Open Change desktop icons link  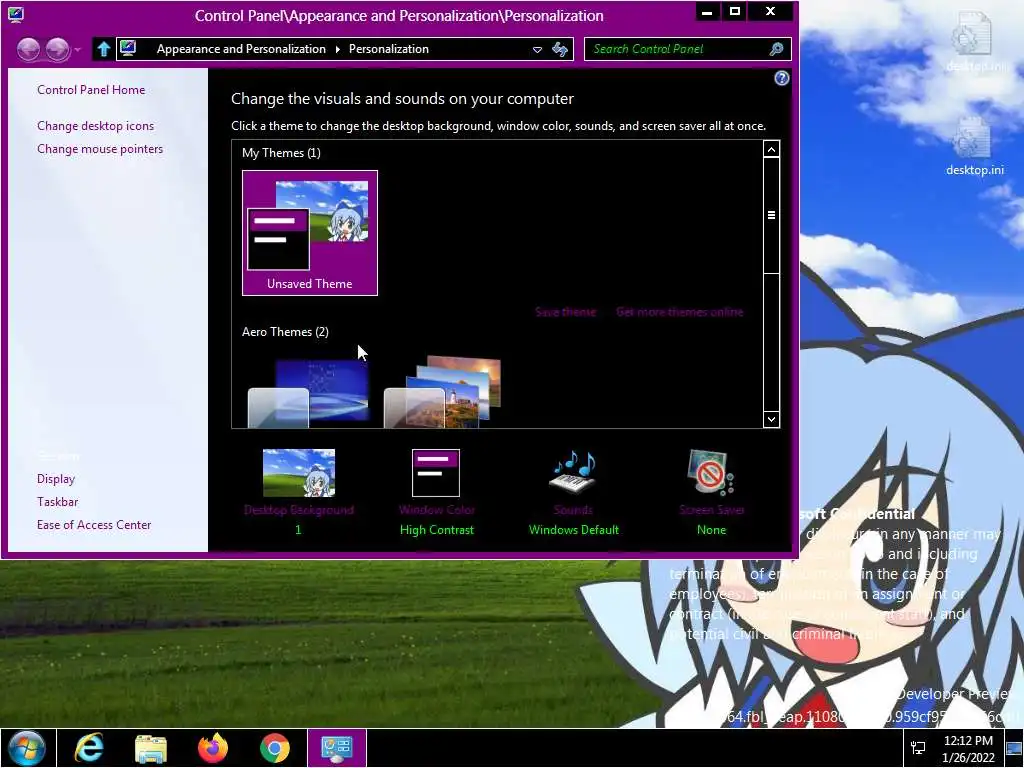(x=95, y=126)
